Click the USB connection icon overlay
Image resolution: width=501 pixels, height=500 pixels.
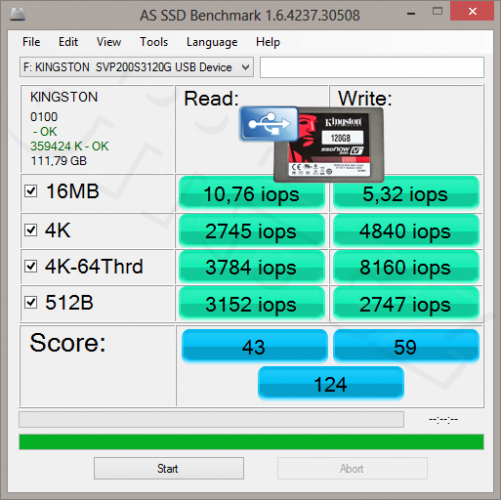point(269,124)
